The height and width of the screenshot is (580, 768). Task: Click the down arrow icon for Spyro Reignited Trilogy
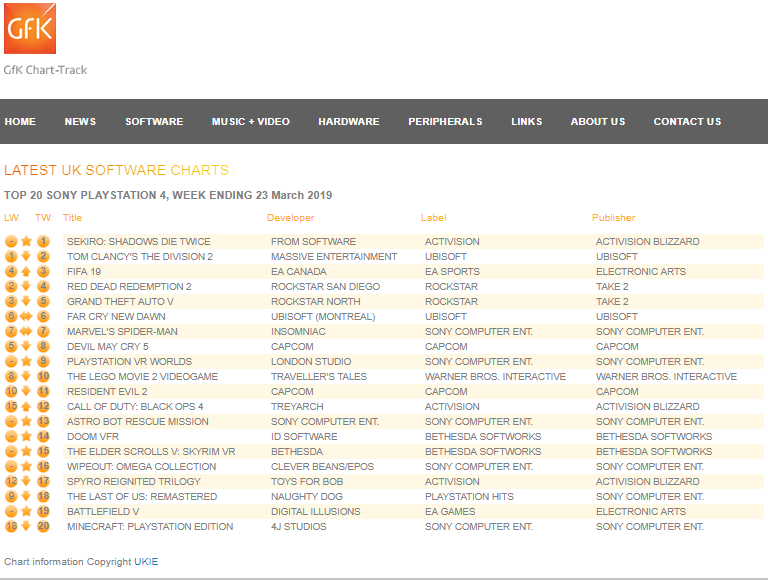click(x=26, y=482)
